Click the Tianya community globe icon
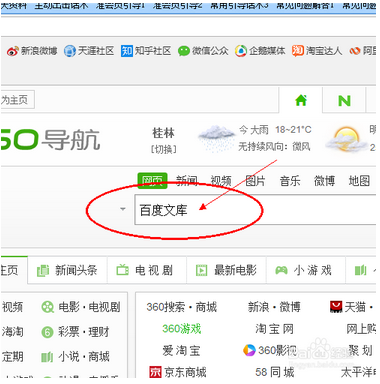The width and height of the screenshot is (380, 384). click(70, 51)
